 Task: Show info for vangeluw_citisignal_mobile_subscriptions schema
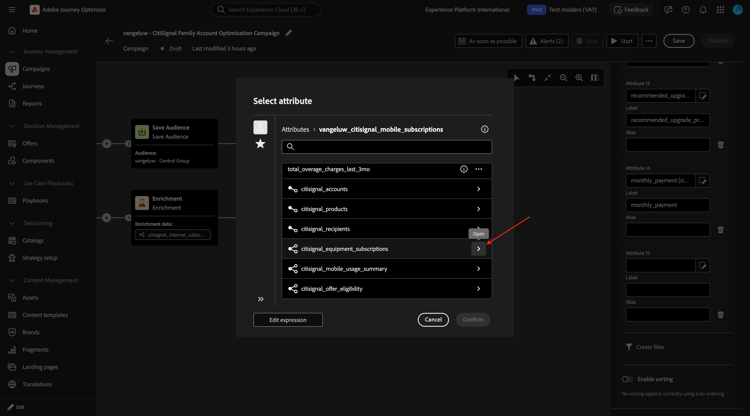click(485, 129)
